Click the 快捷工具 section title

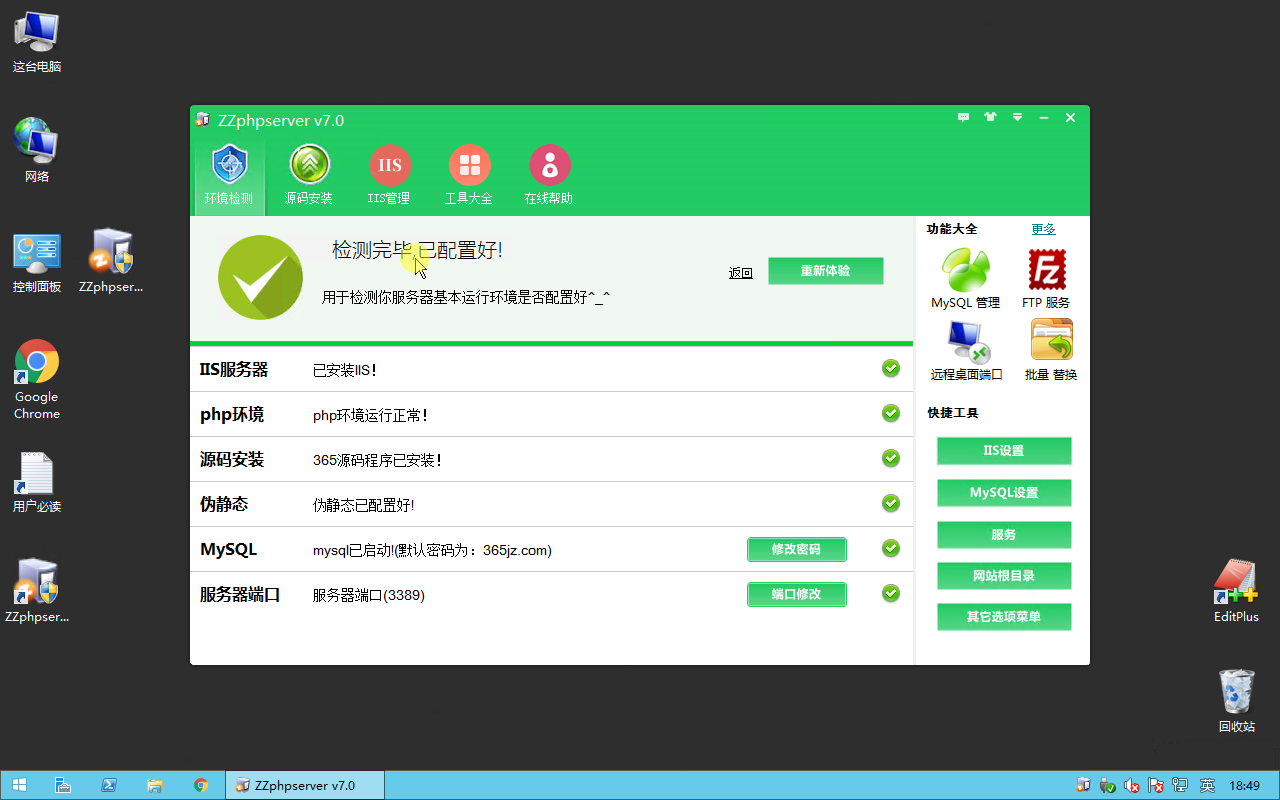[x=952, y=413]
